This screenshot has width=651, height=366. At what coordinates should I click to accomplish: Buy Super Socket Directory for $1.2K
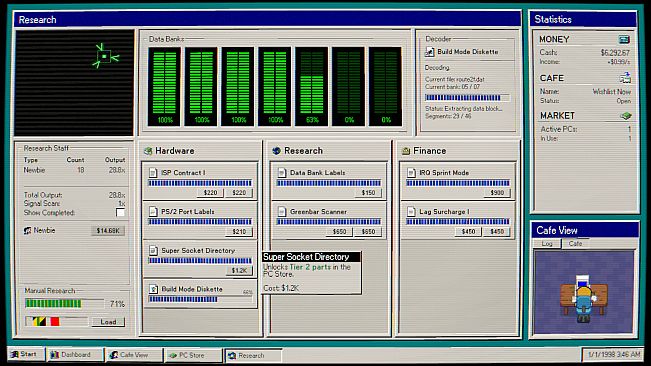[239, 271]
